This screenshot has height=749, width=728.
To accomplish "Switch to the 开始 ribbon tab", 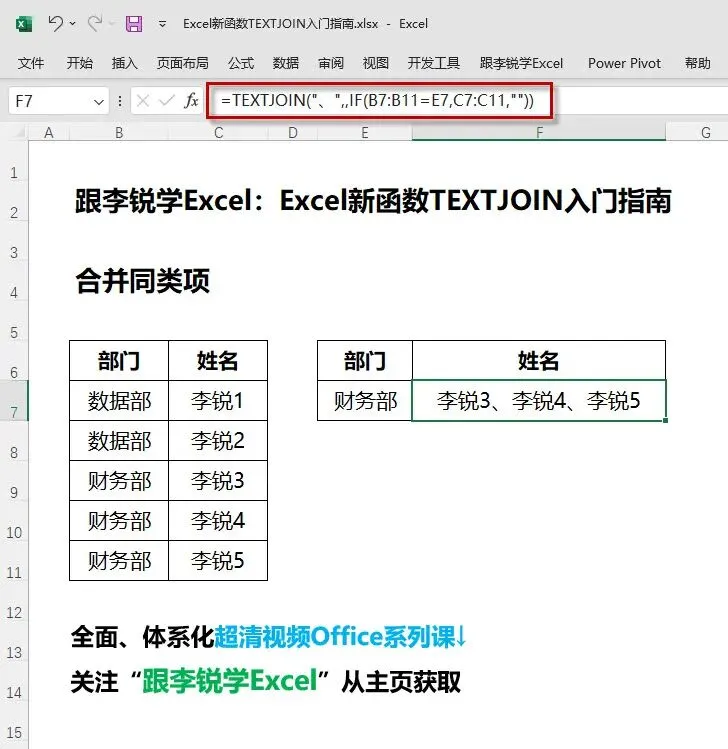I will (80, 63).
